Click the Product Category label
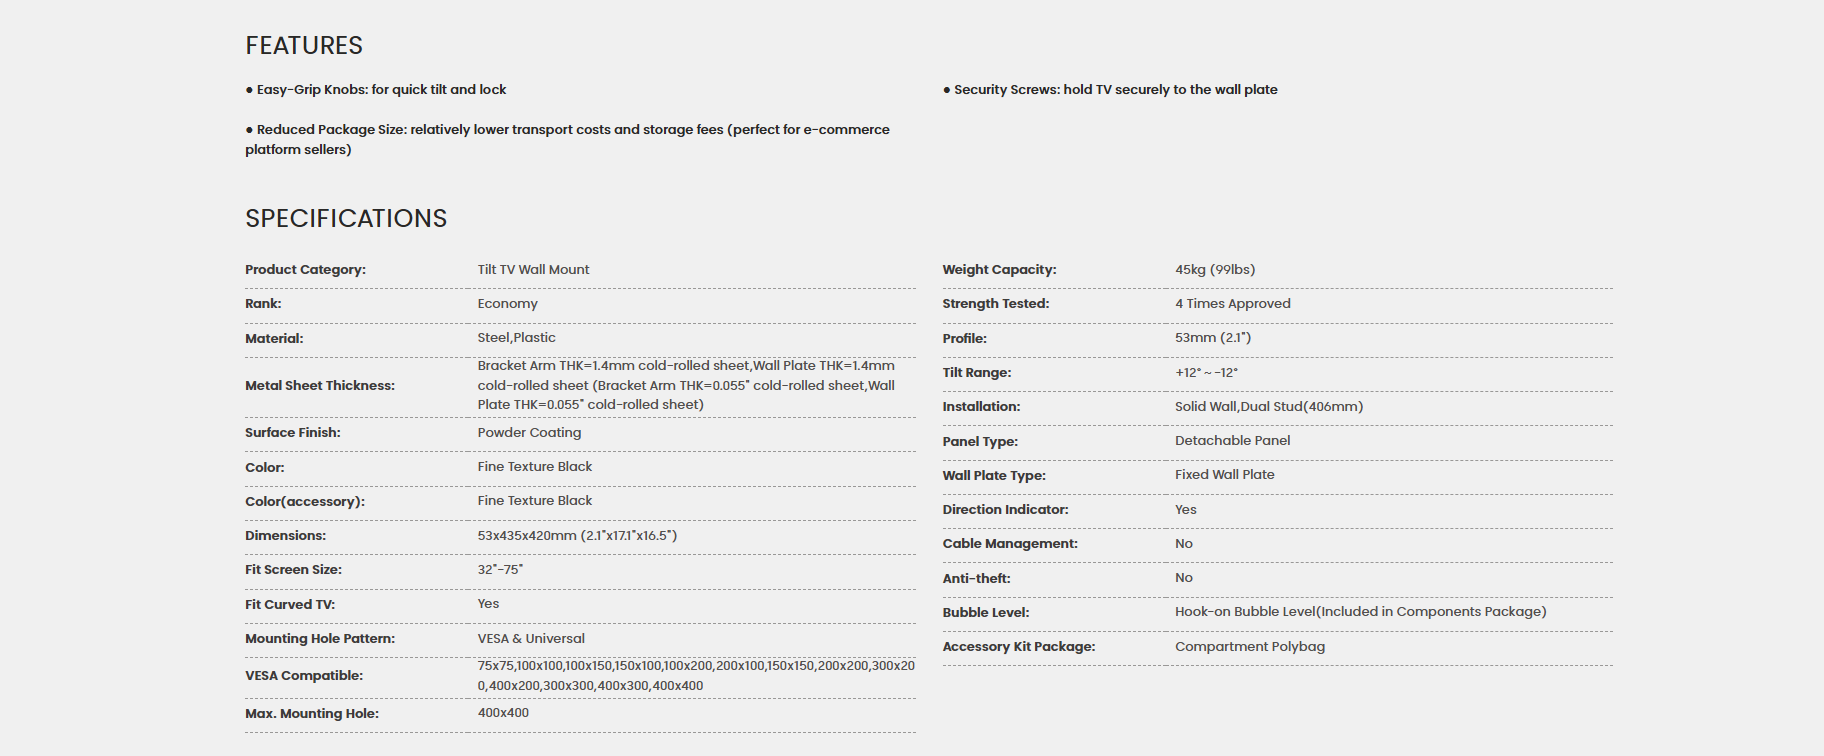This screenshot has height=756, width=1824. coord(305,270)
